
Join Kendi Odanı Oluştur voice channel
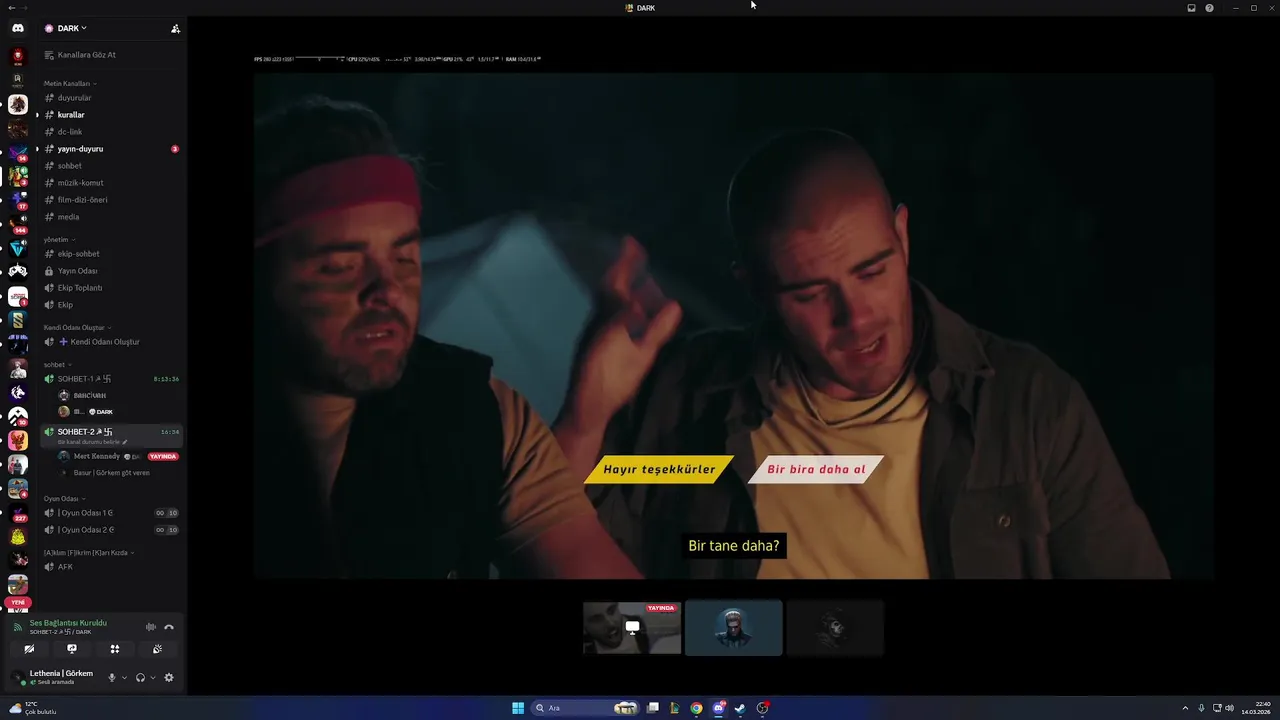[x=112, y=342]
